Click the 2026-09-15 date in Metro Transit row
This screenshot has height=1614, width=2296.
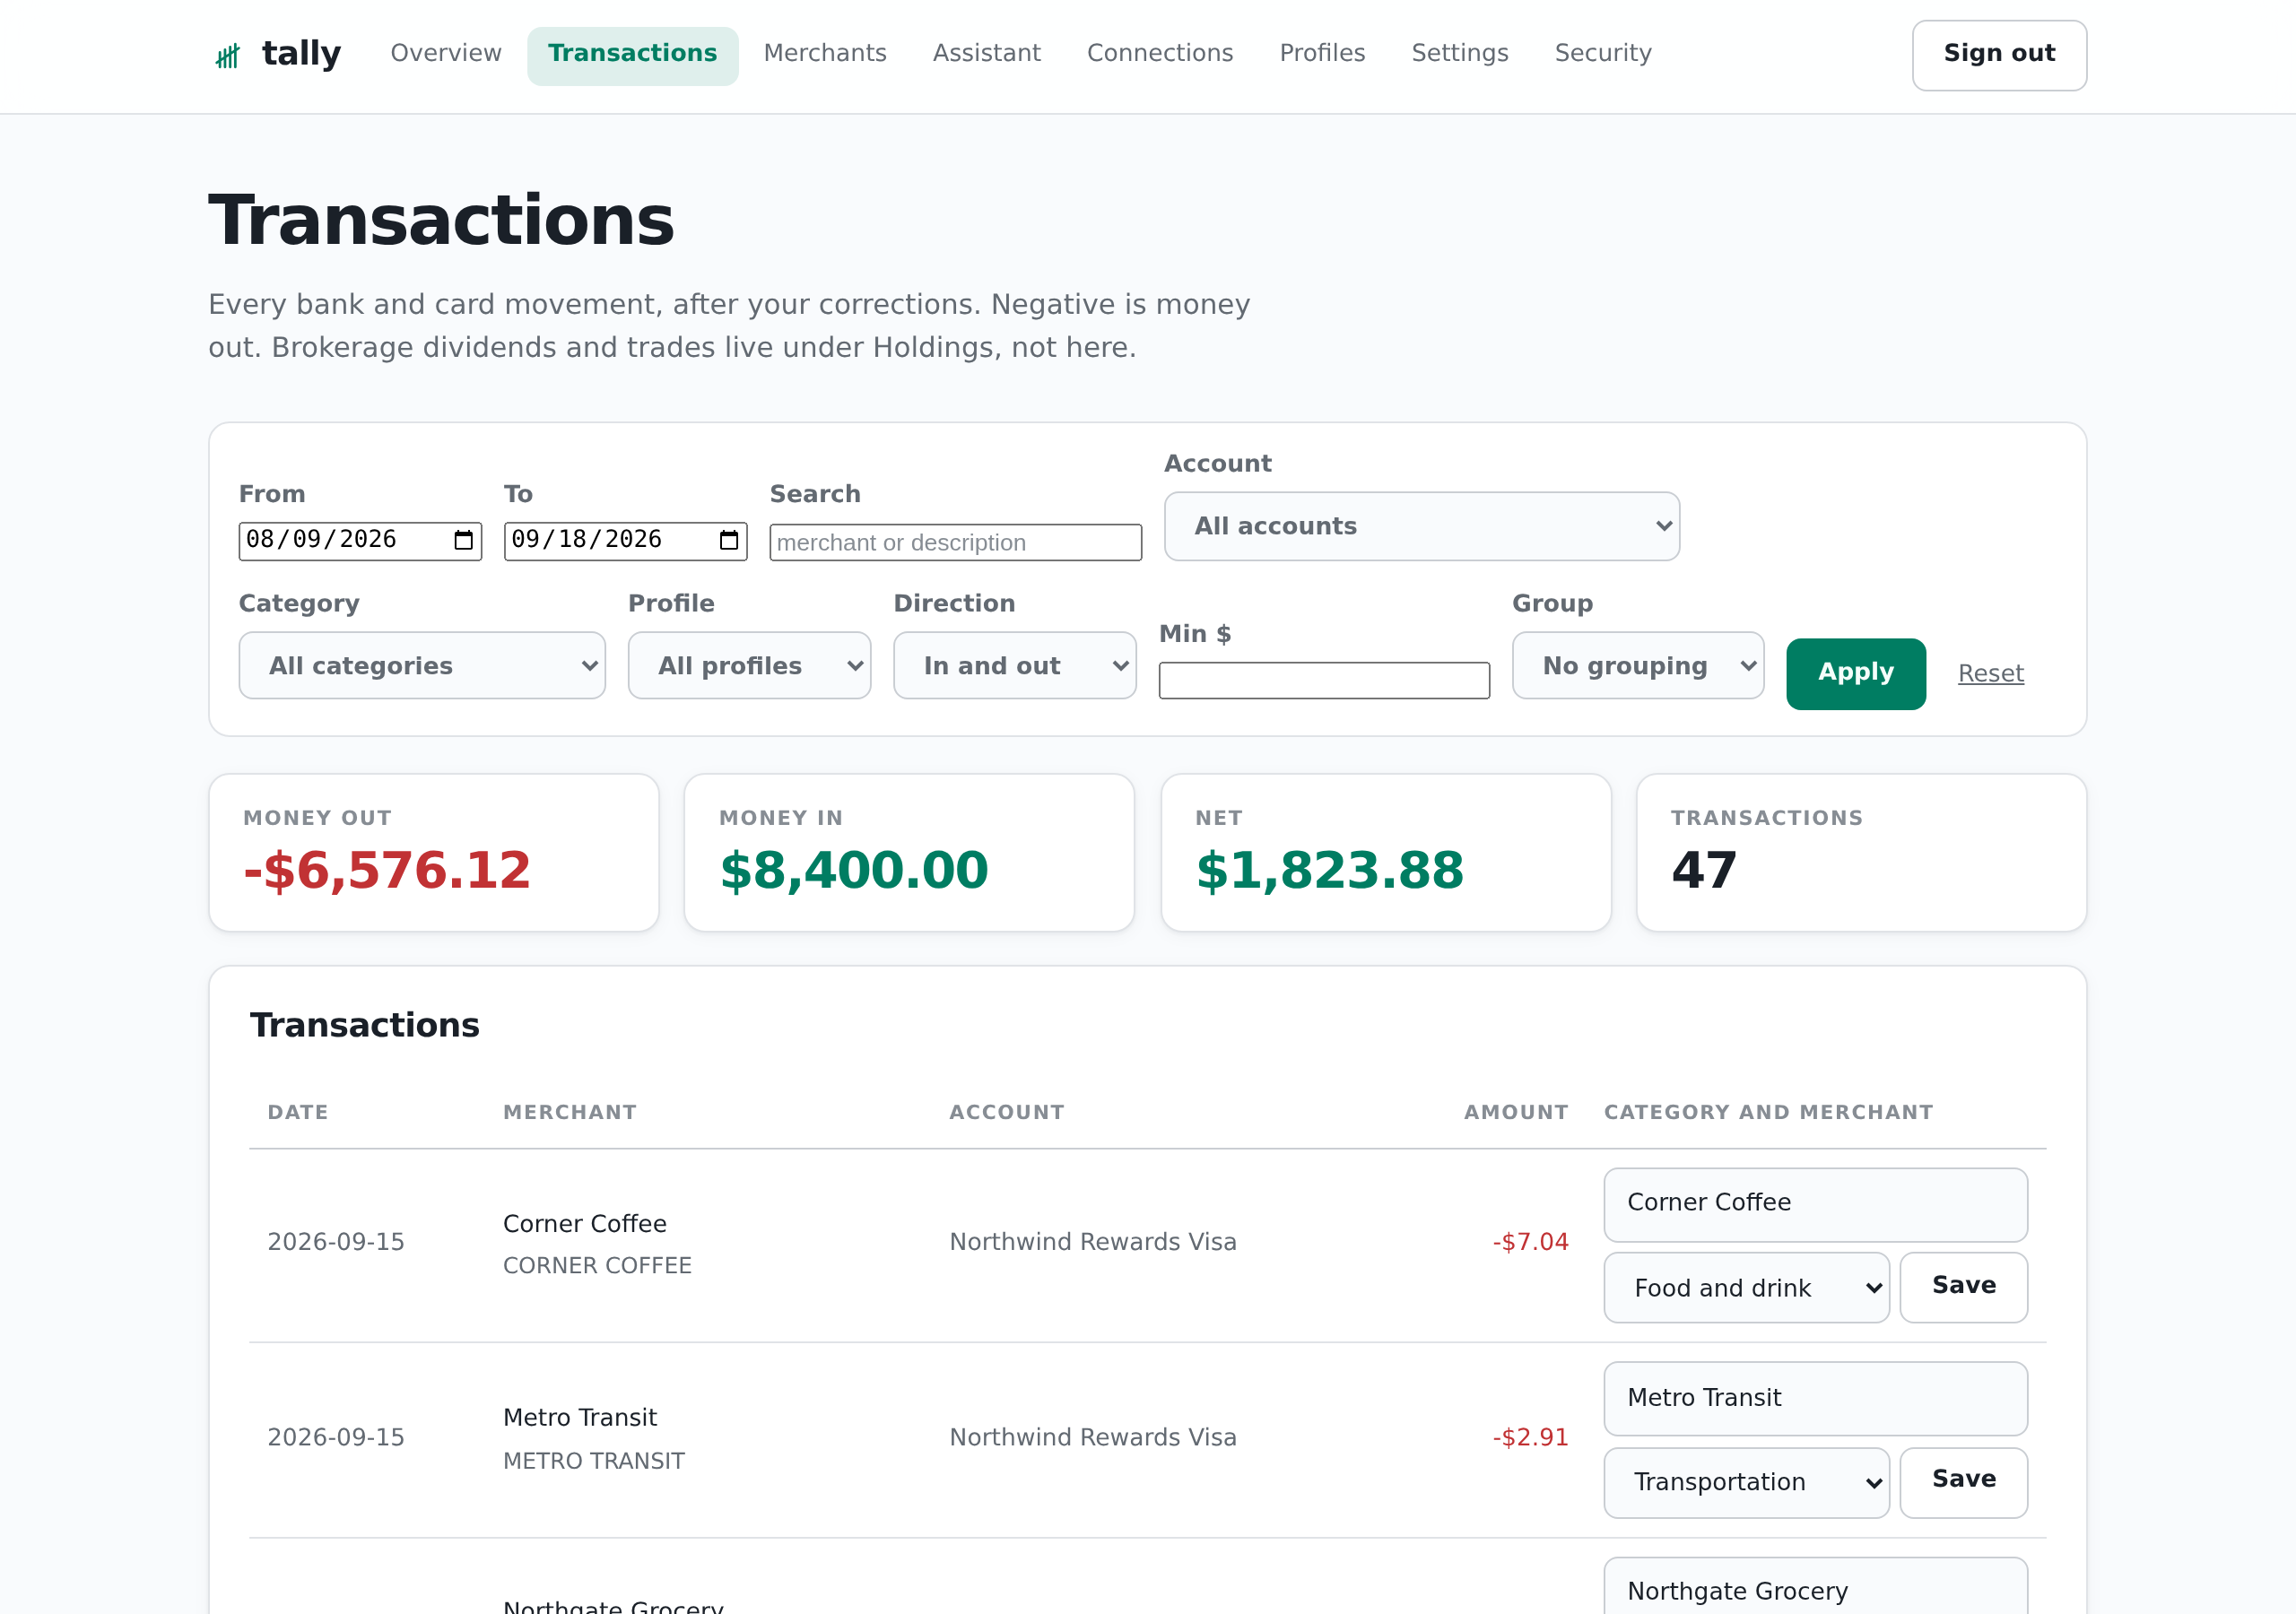coord(336,1437)
